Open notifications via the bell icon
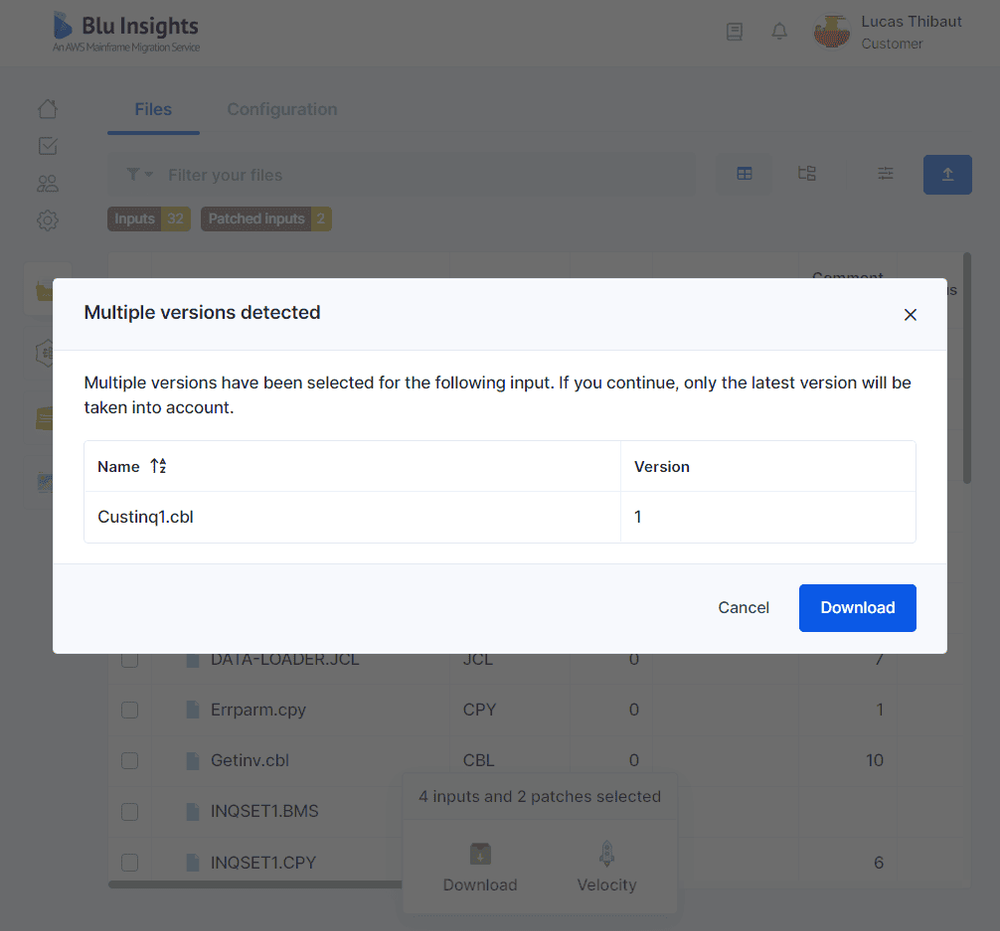1000x931 pixels. tap(779, 31)
